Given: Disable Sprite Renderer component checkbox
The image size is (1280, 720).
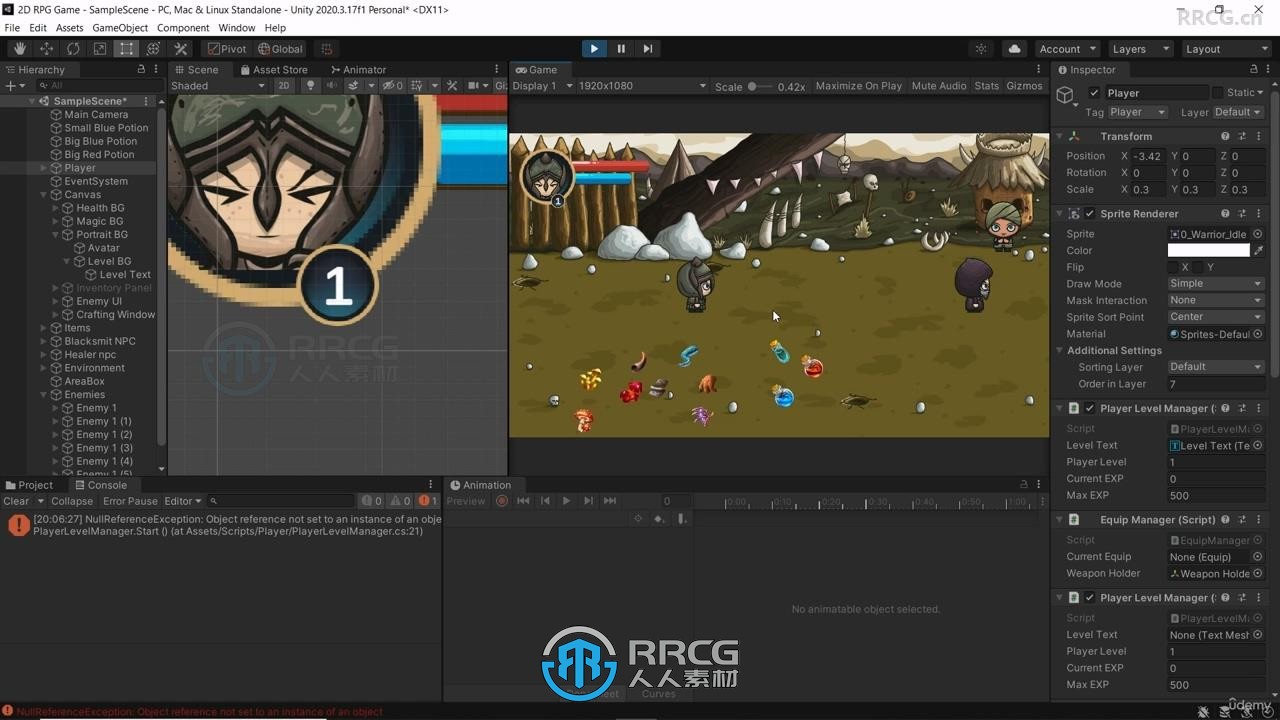Looking at the screenshot, I should [1089, 214].
